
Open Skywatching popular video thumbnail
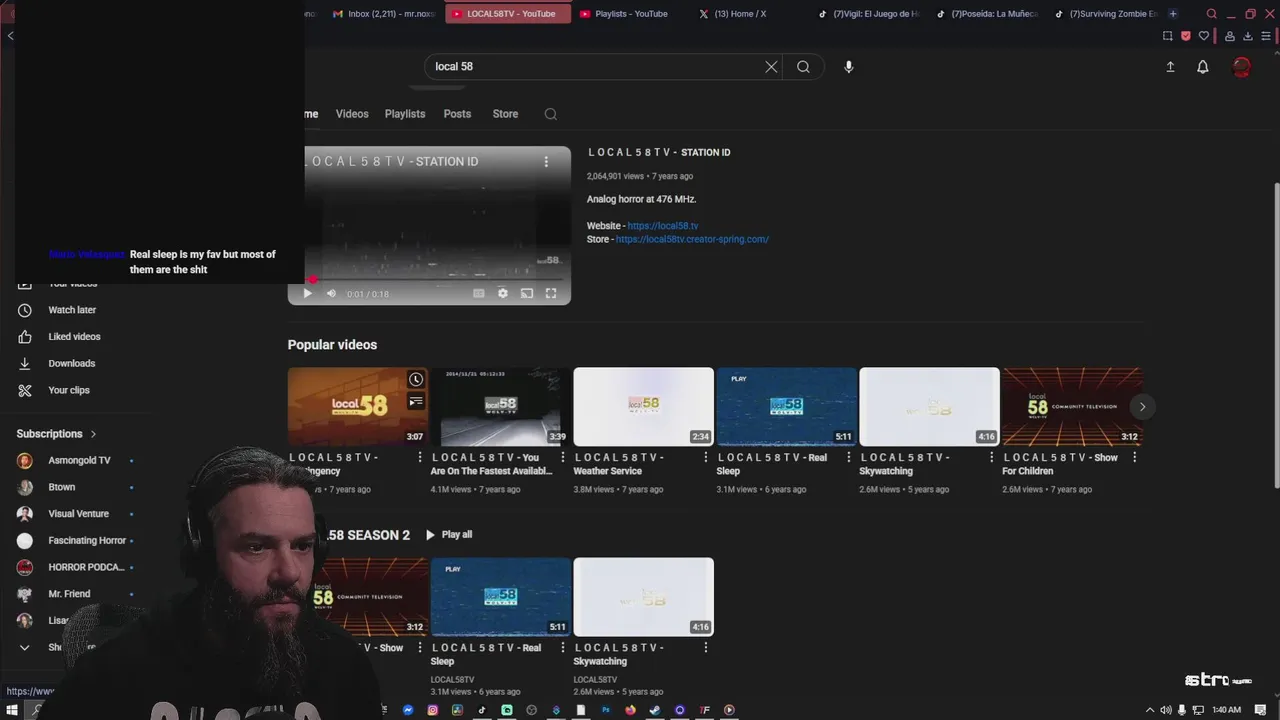coord(929,407)
